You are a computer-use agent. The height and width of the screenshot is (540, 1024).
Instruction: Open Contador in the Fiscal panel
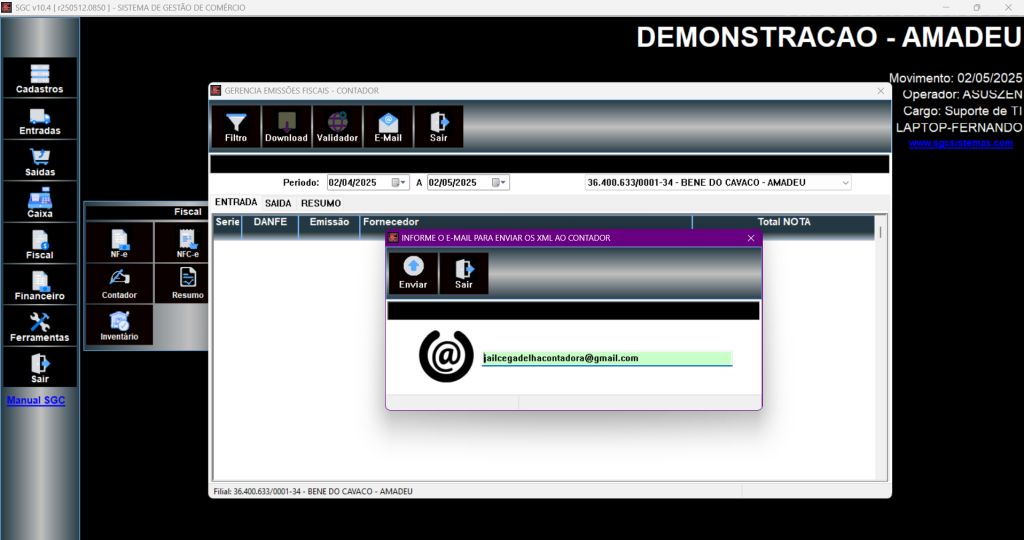(x=120, y=283)
